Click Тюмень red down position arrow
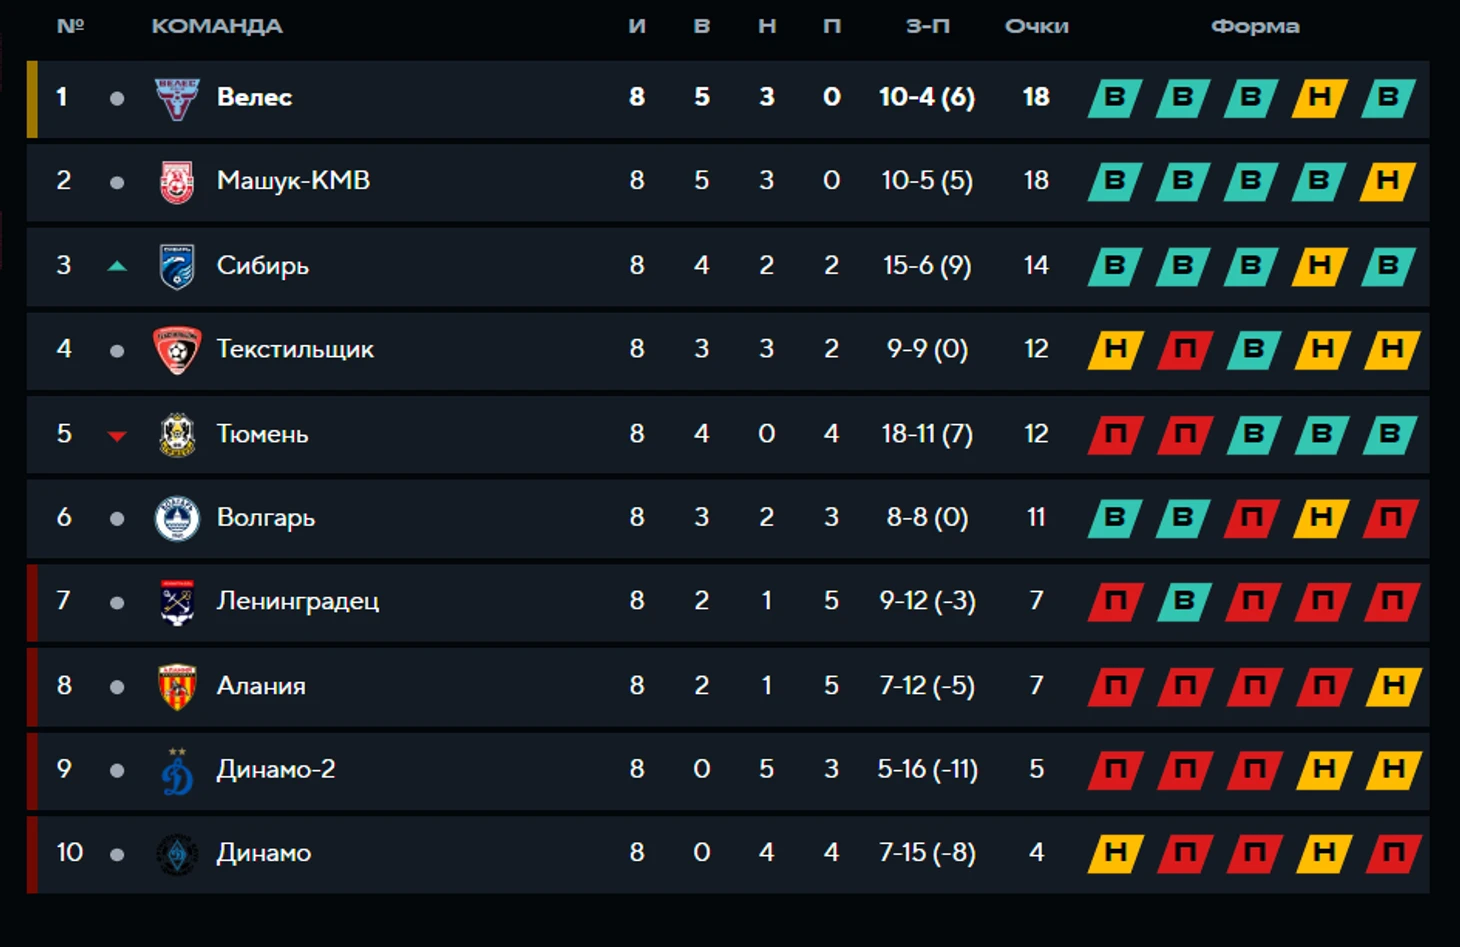1460x947 pixels. point(117,435)
